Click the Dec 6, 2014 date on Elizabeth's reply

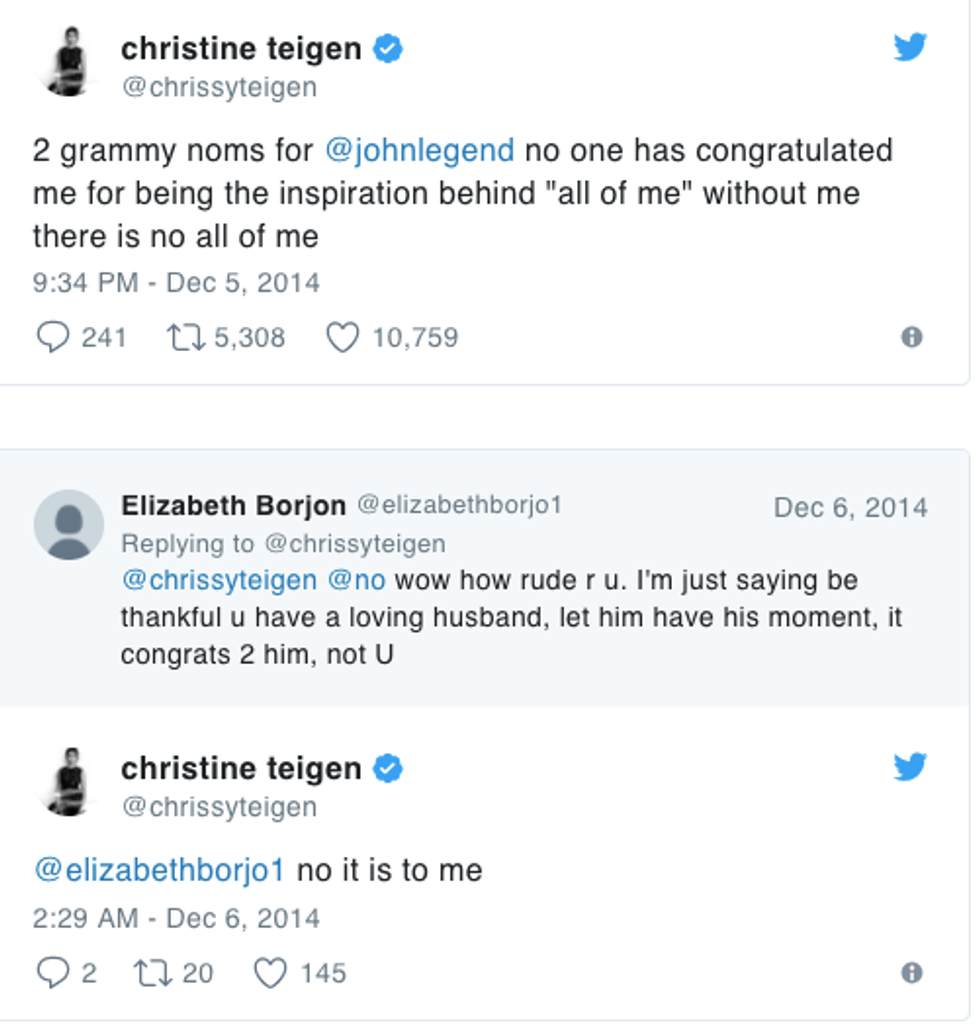(x=850, y=508)
